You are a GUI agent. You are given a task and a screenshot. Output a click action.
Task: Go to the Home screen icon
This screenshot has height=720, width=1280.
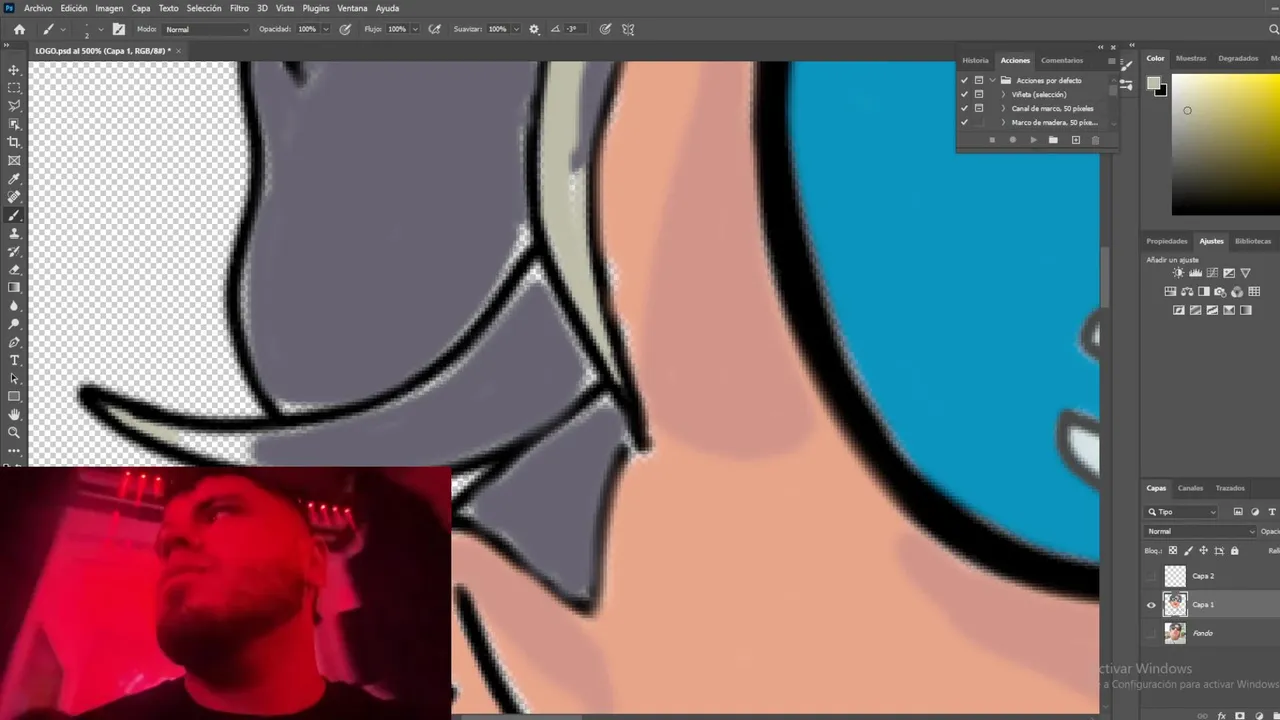pyautogui.click(x=19, y=29)
